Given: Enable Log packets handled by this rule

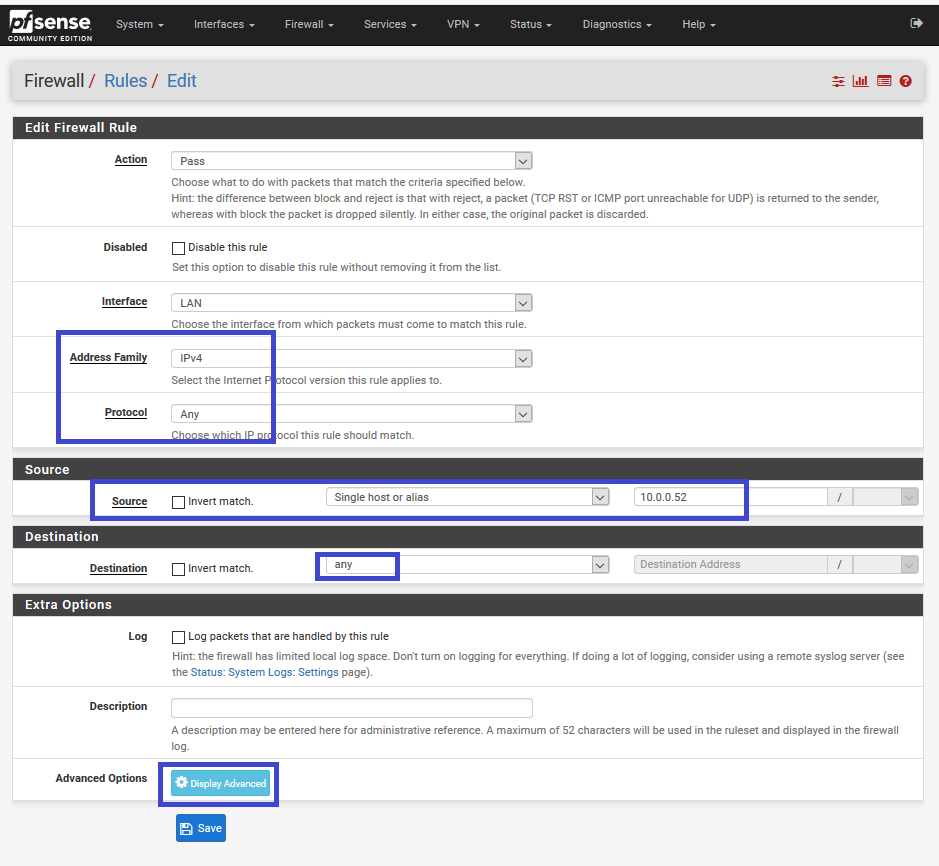Looking at the screenshot, I should tap(178, 637).
